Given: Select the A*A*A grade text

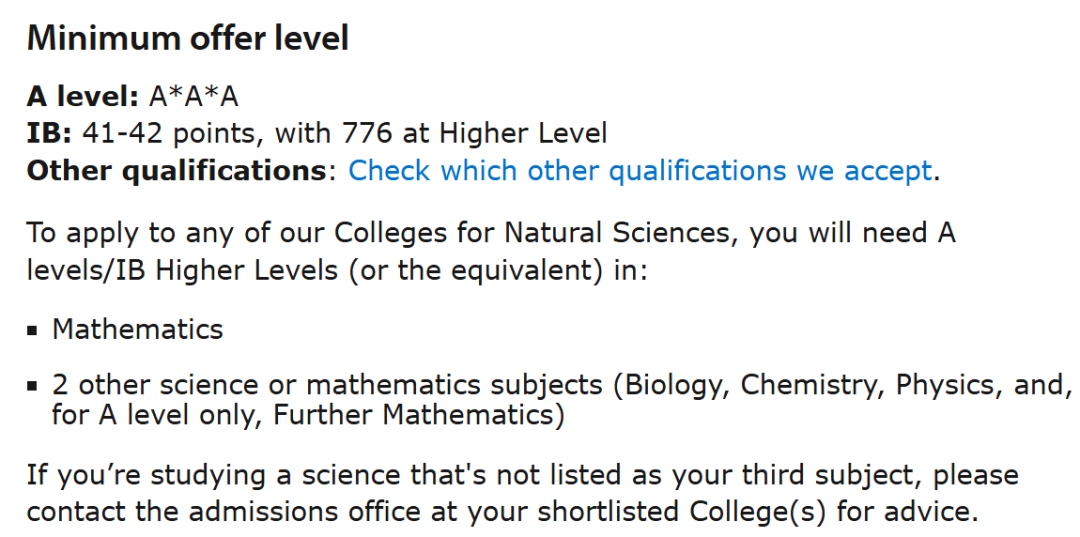Looking at the screenshot, I should (x=193, y=97).
